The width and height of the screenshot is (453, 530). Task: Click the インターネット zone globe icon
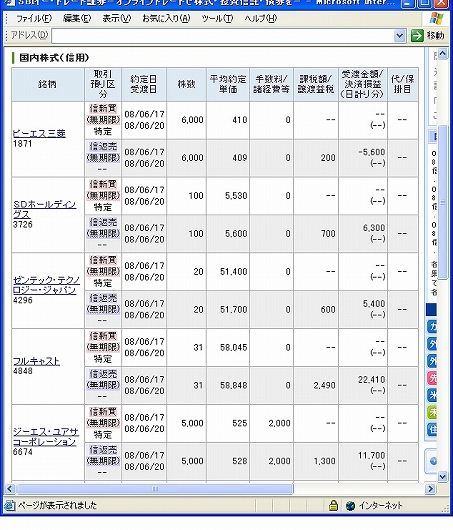[351, 506]
